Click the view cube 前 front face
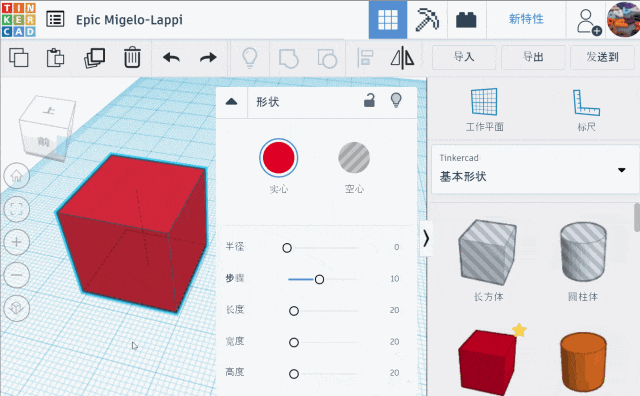This screenshot has height=396, width=640. [x=44, y=142]
